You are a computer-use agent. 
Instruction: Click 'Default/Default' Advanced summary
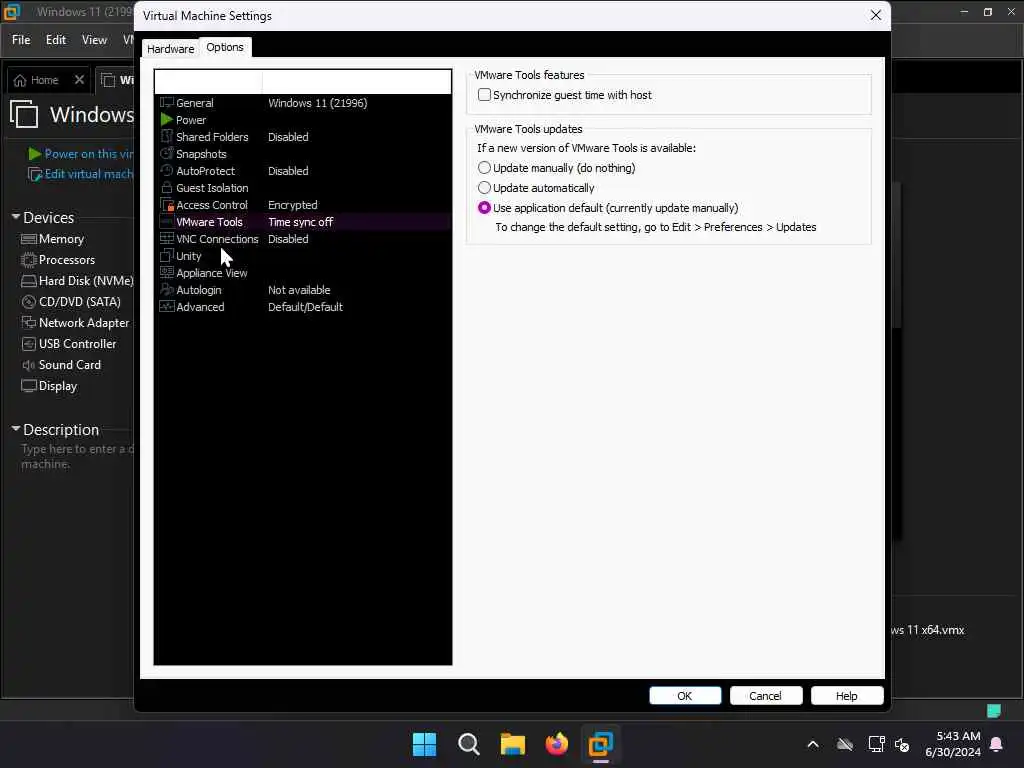(305, 306)
